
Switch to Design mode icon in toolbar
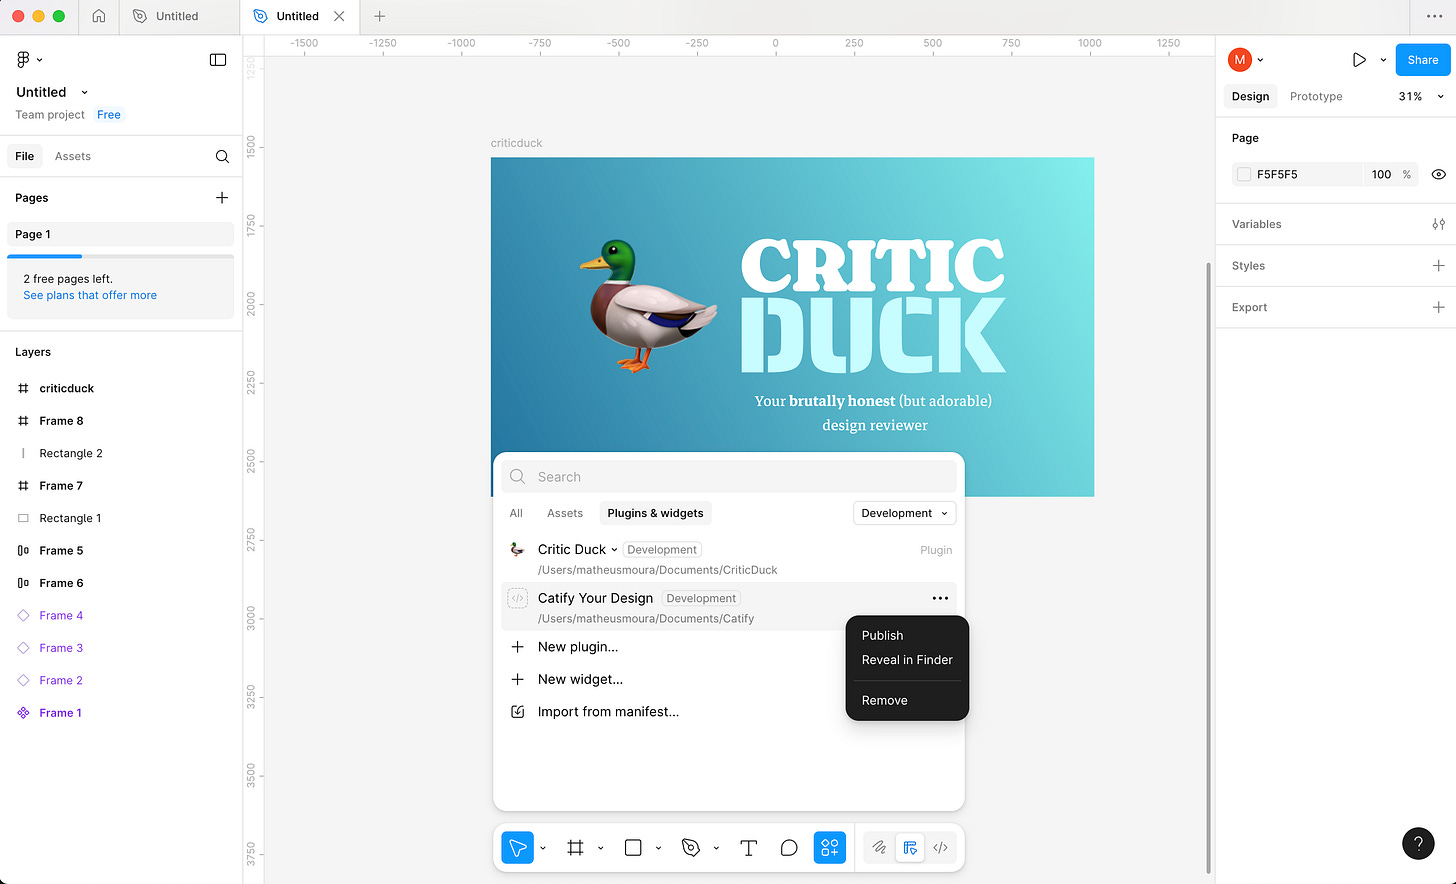coord(910,847)
